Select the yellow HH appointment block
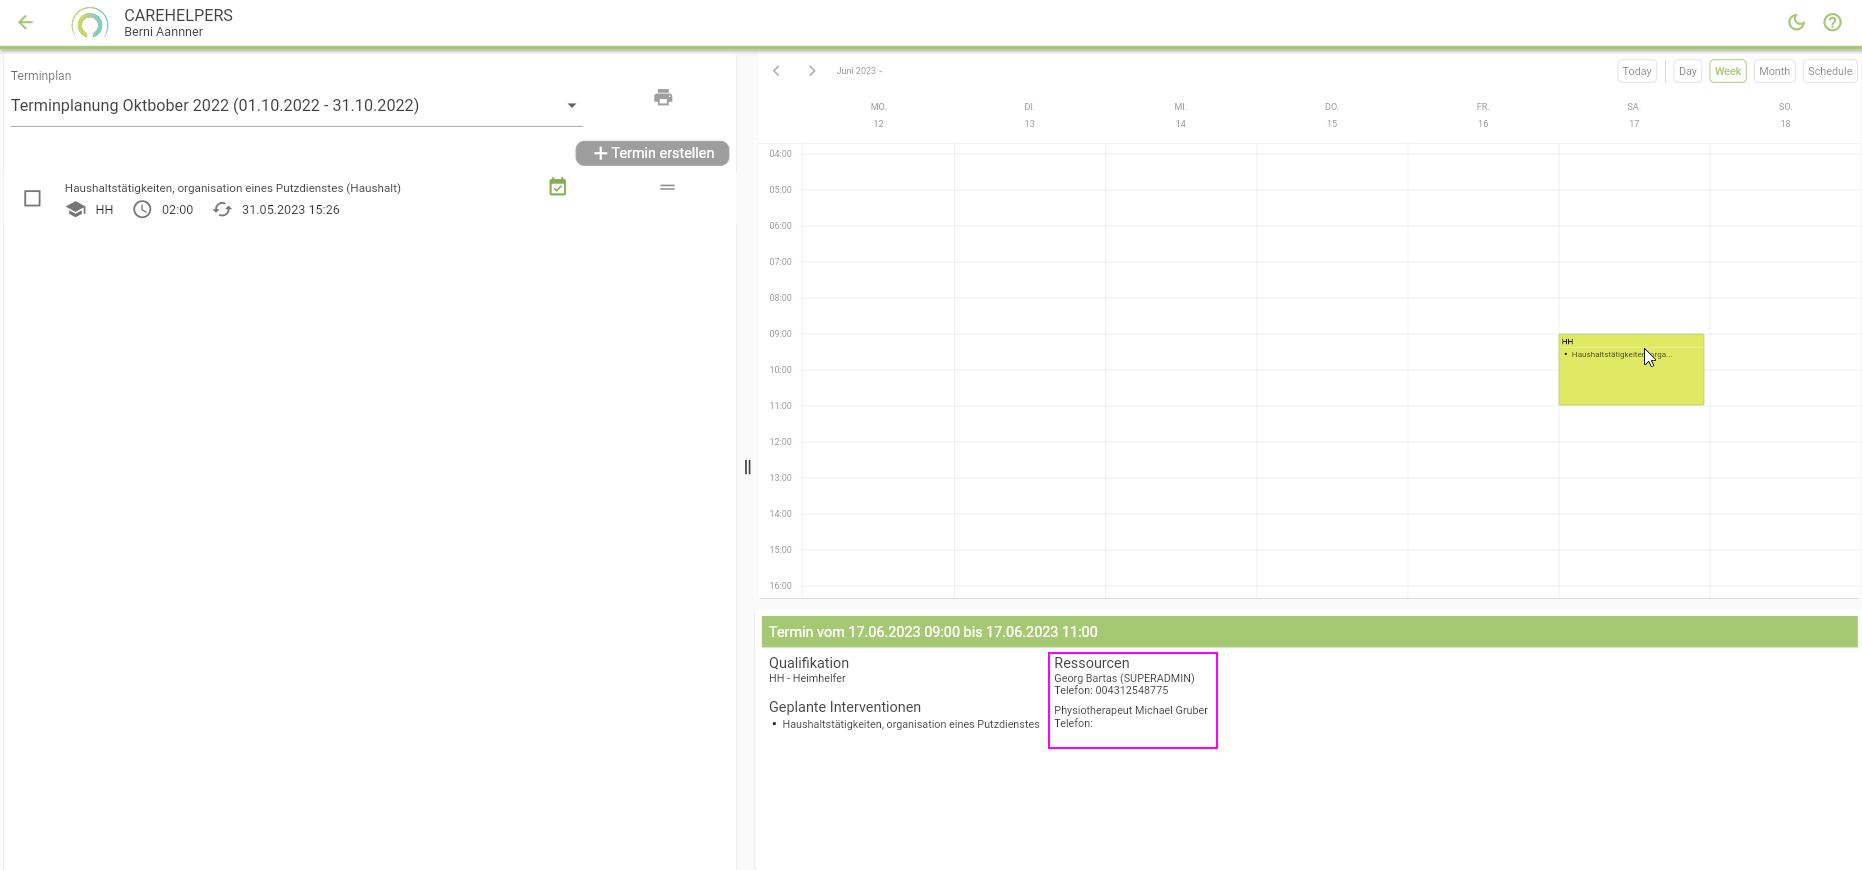Screen dimensions: 1862x870 click(x=1630, y=380)
